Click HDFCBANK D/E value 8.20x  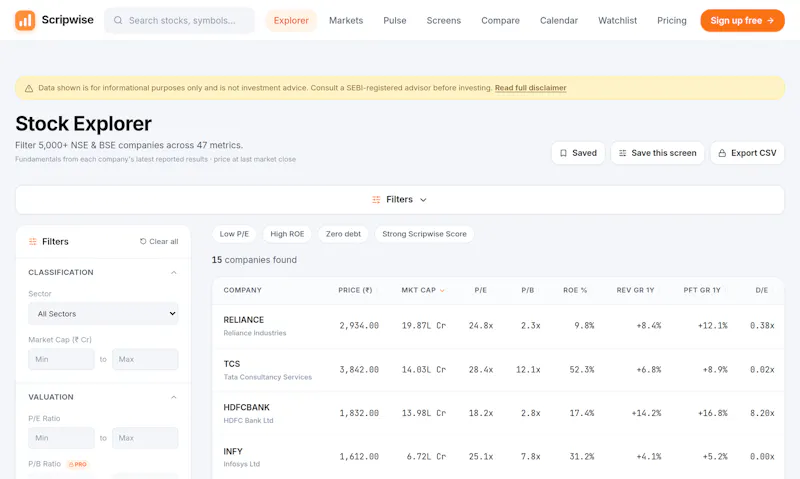point(762,413)
